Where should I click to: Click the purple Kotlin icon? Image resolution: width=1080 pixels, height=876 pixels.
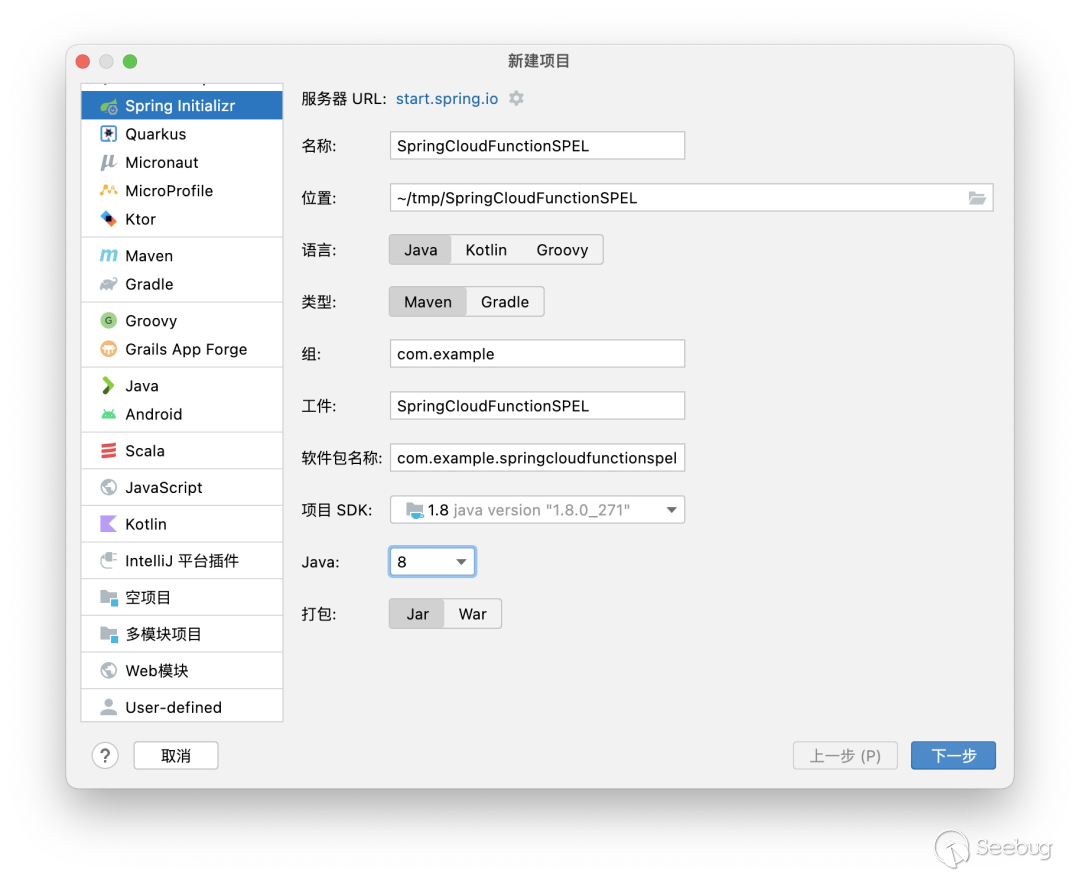point(109,524)
